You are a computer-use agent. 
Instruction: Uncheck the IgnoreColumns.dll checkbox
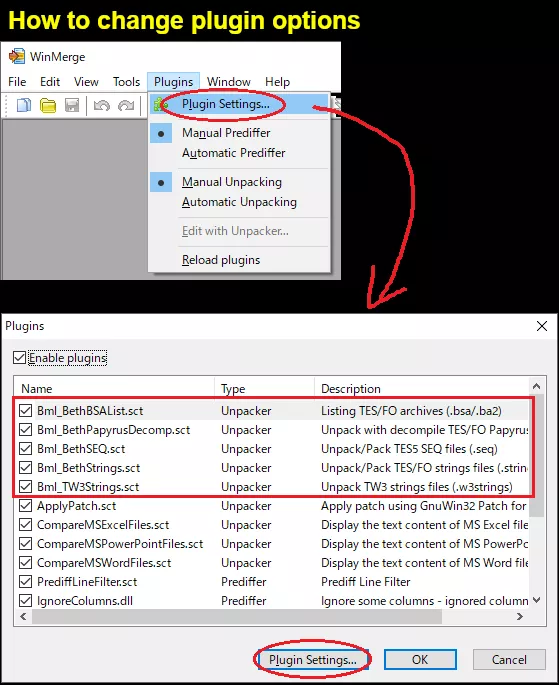[25, 601]
